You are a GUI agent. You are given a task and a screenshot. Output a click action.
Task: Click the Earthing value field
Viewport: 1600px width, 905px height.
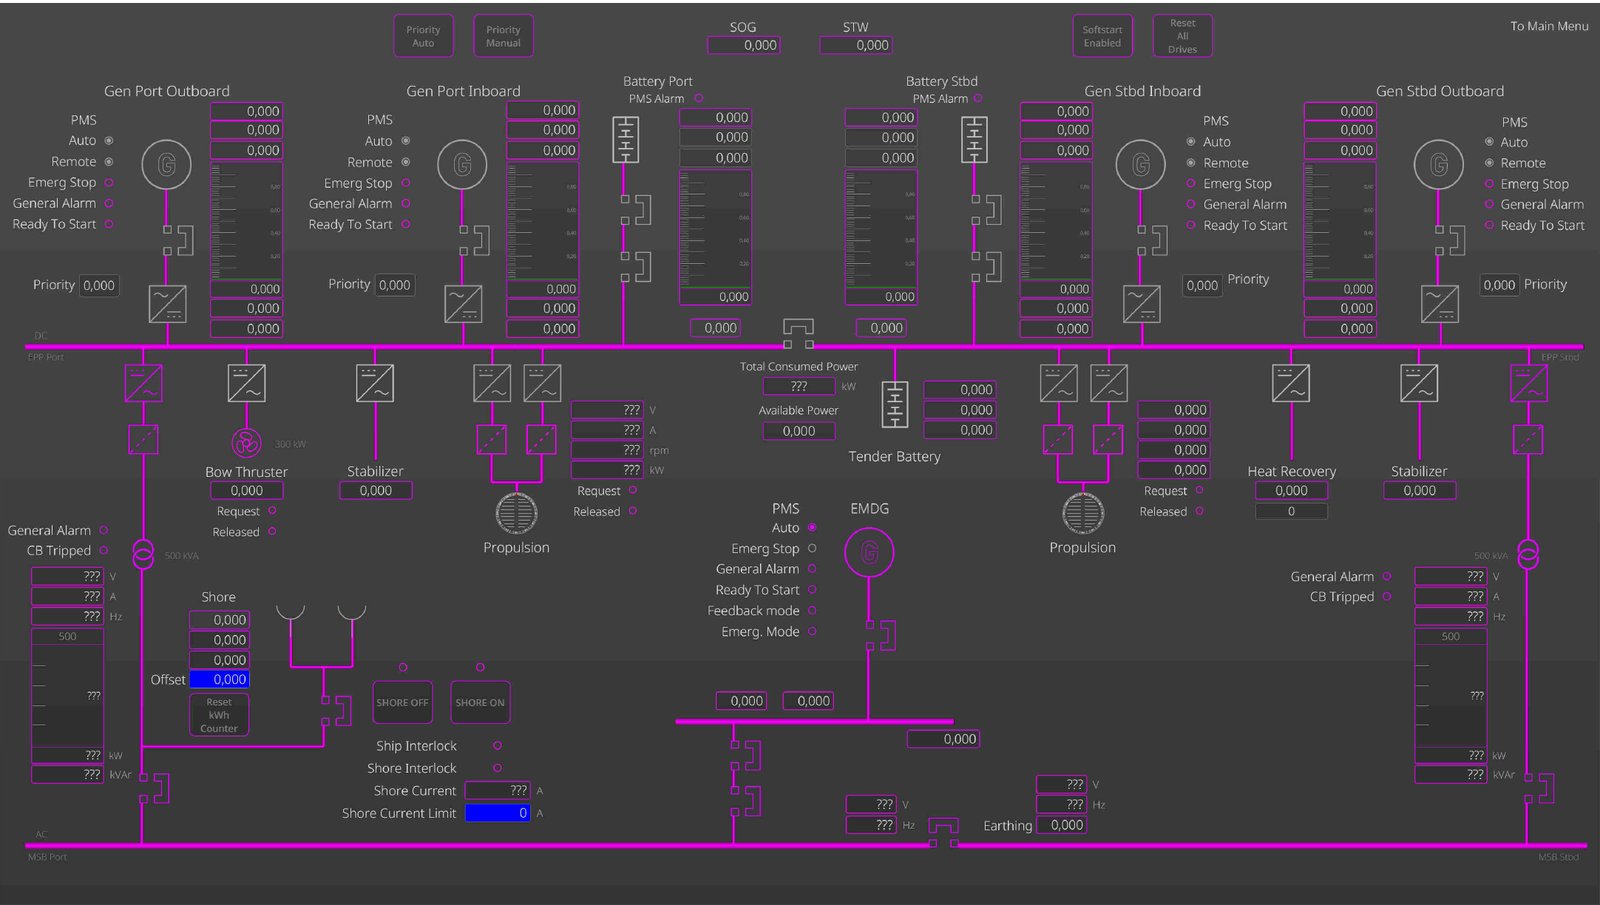(x=1061, y=825)
